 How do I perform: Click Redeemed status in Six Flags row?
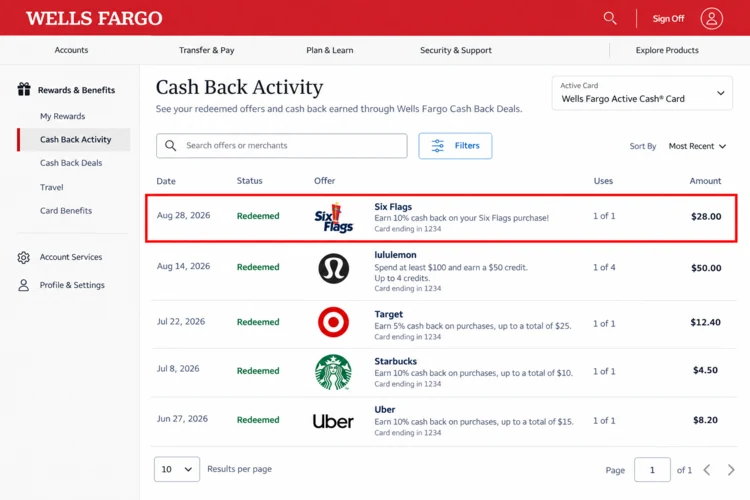pos(258,216)
